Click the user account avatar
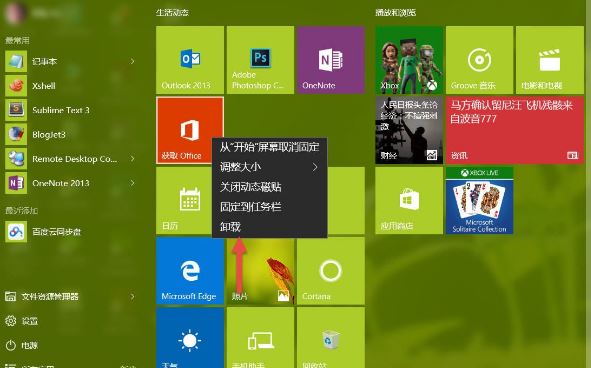 tap(15, 13)
